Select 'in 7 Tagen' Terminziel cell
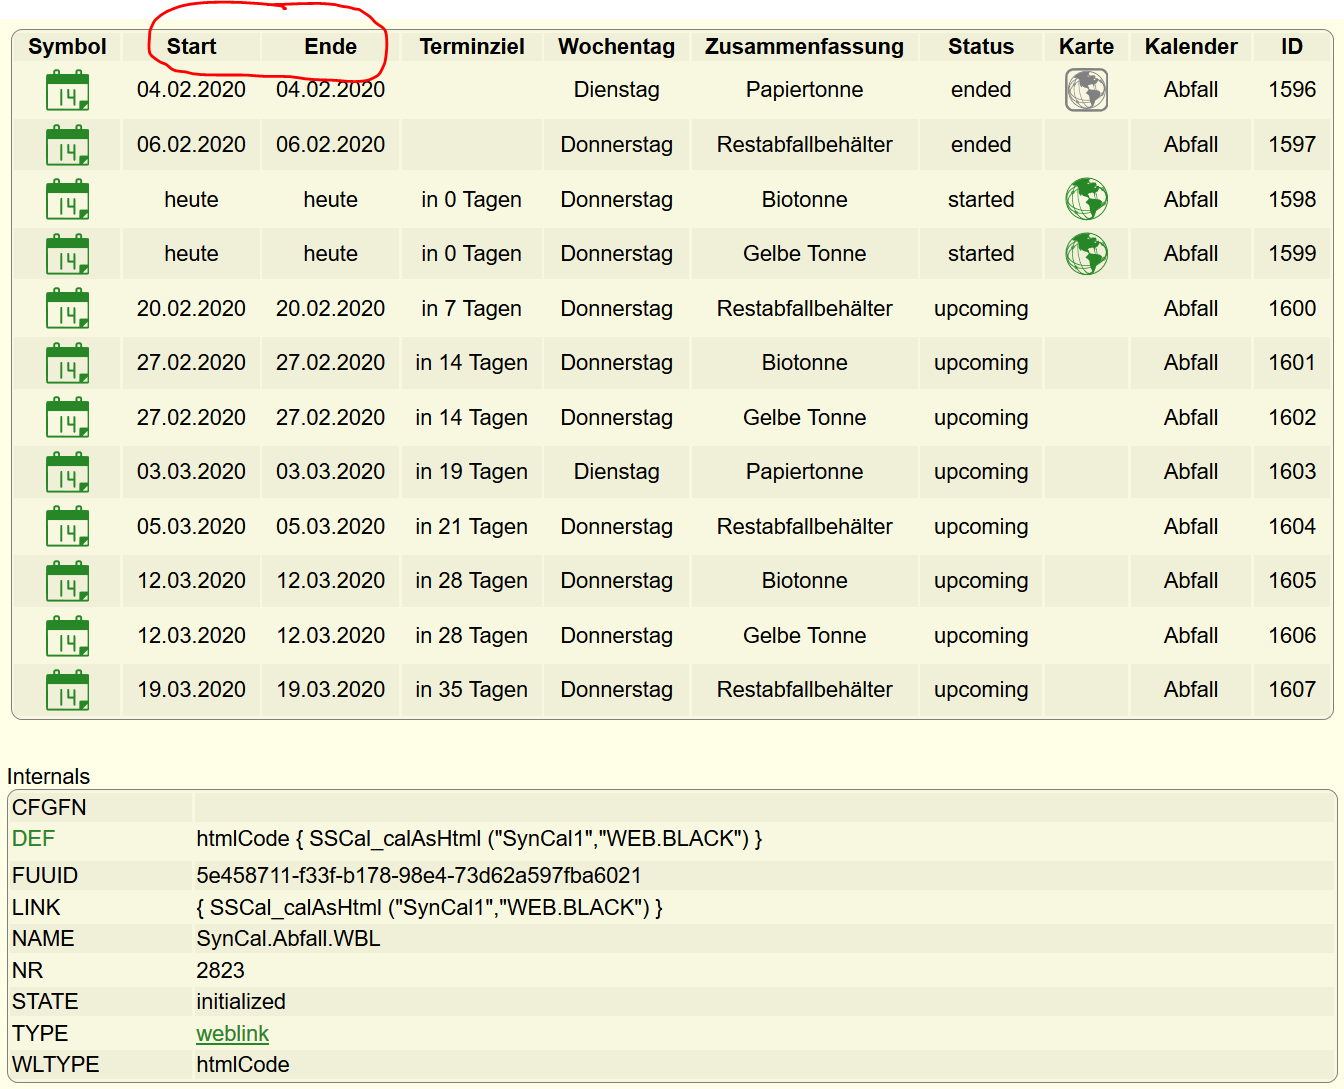 [472, 308]
